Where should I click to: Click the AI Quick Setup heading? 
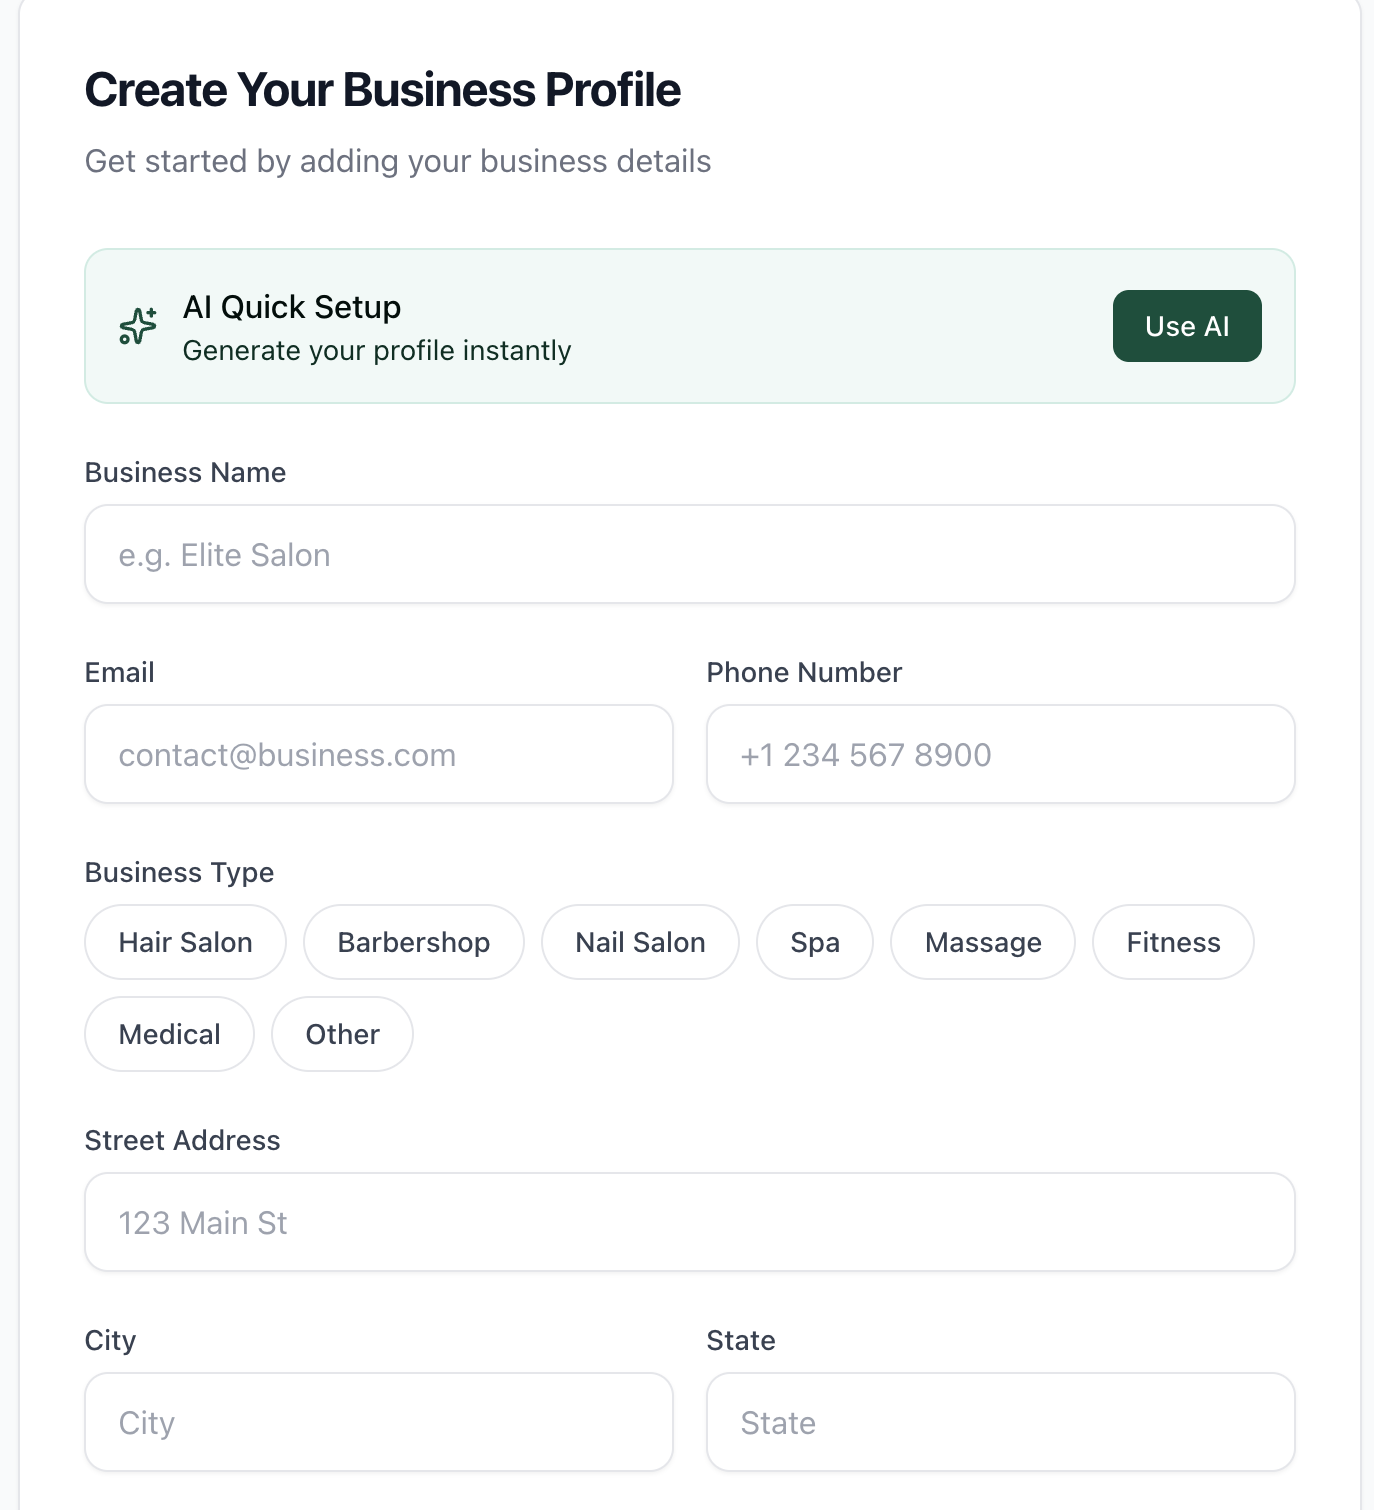(x=292, y=307)
